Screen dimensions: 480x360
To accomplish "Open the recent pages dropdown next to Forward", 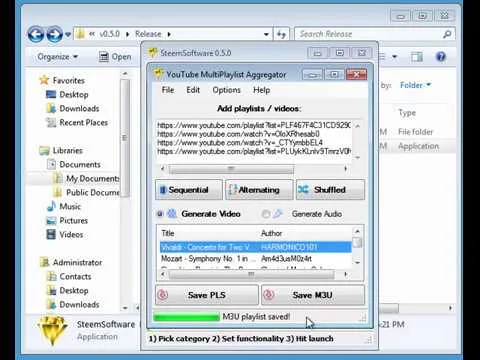I will [68, 34].
